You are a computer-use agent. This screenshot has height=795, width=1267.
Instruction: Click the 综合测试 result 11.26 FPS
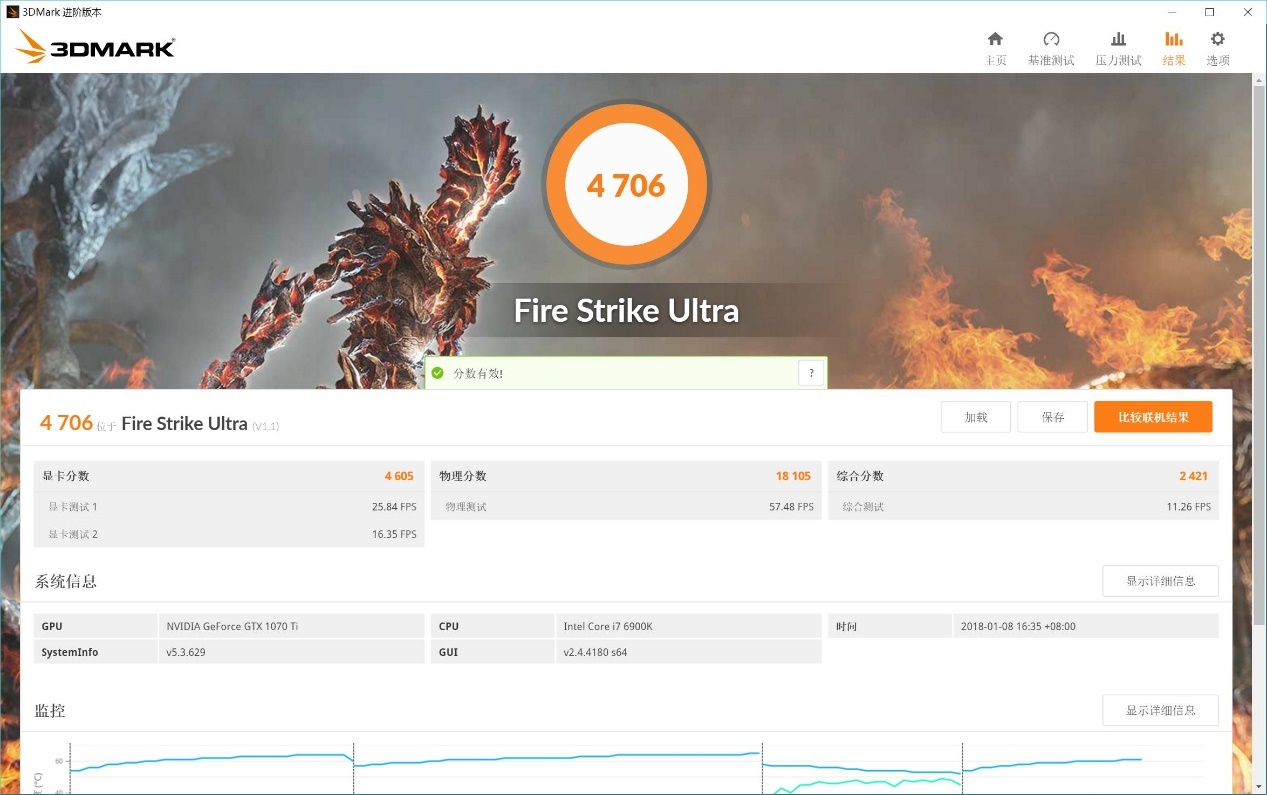(x=1189, y=507)
